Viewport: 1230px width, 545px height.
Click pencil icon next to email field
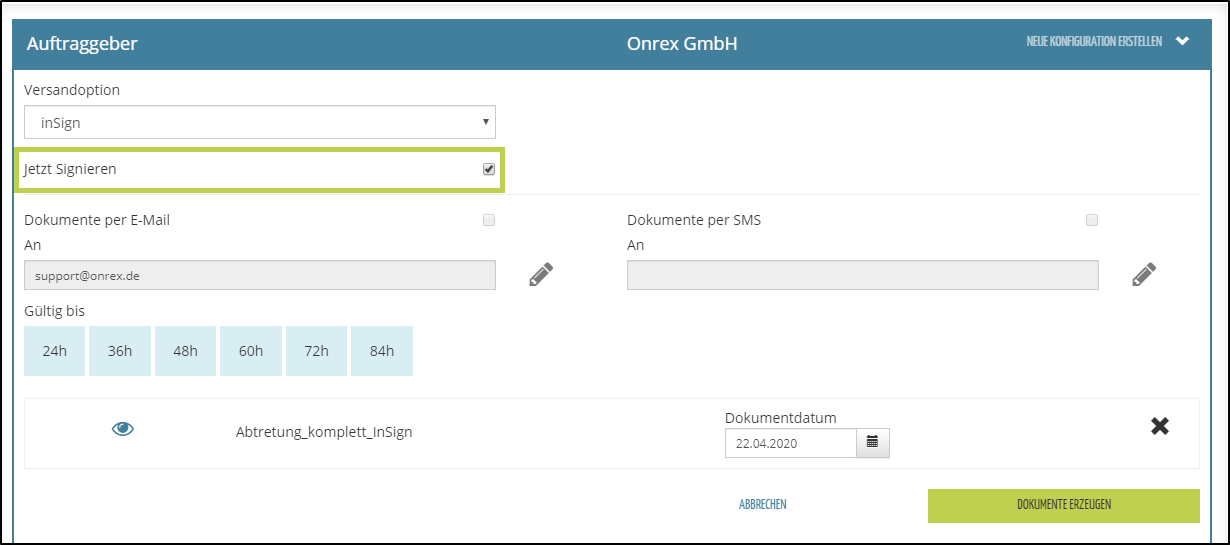[541, 274]
